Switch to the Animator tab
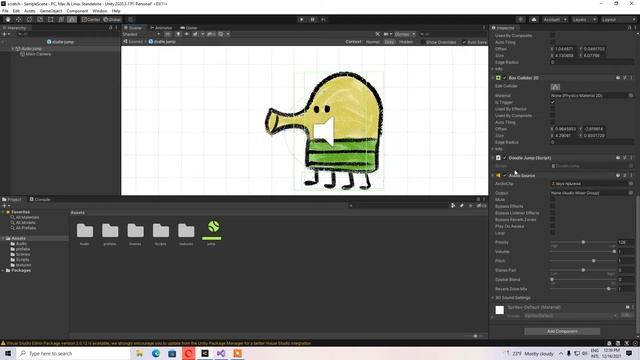 click(161, 28)
